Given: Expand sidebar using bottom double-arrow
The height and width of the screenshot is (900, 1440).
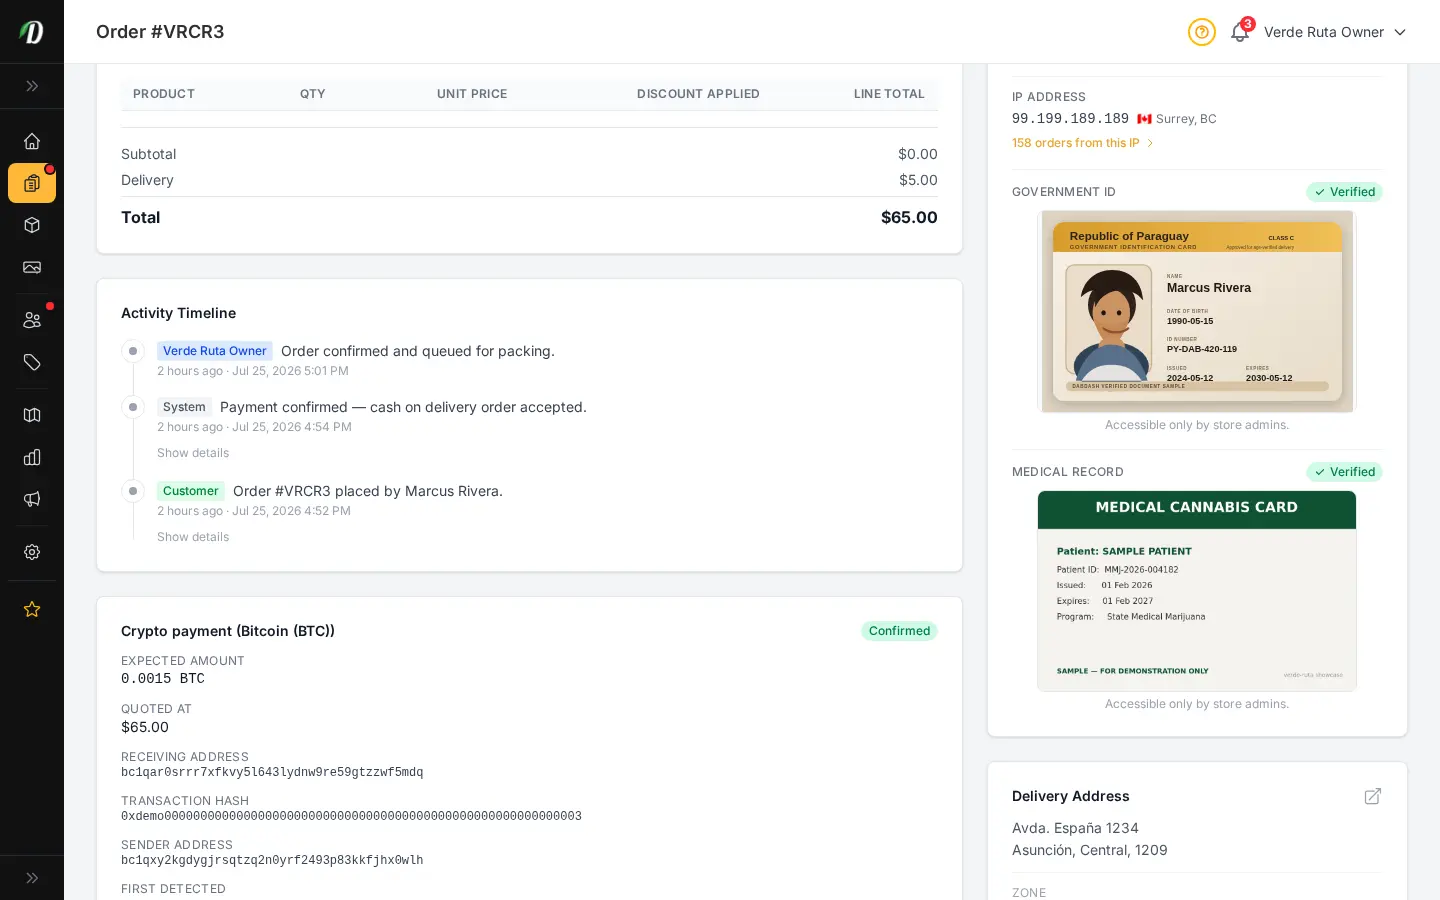Looking at the screenshot, I should 32,878.
